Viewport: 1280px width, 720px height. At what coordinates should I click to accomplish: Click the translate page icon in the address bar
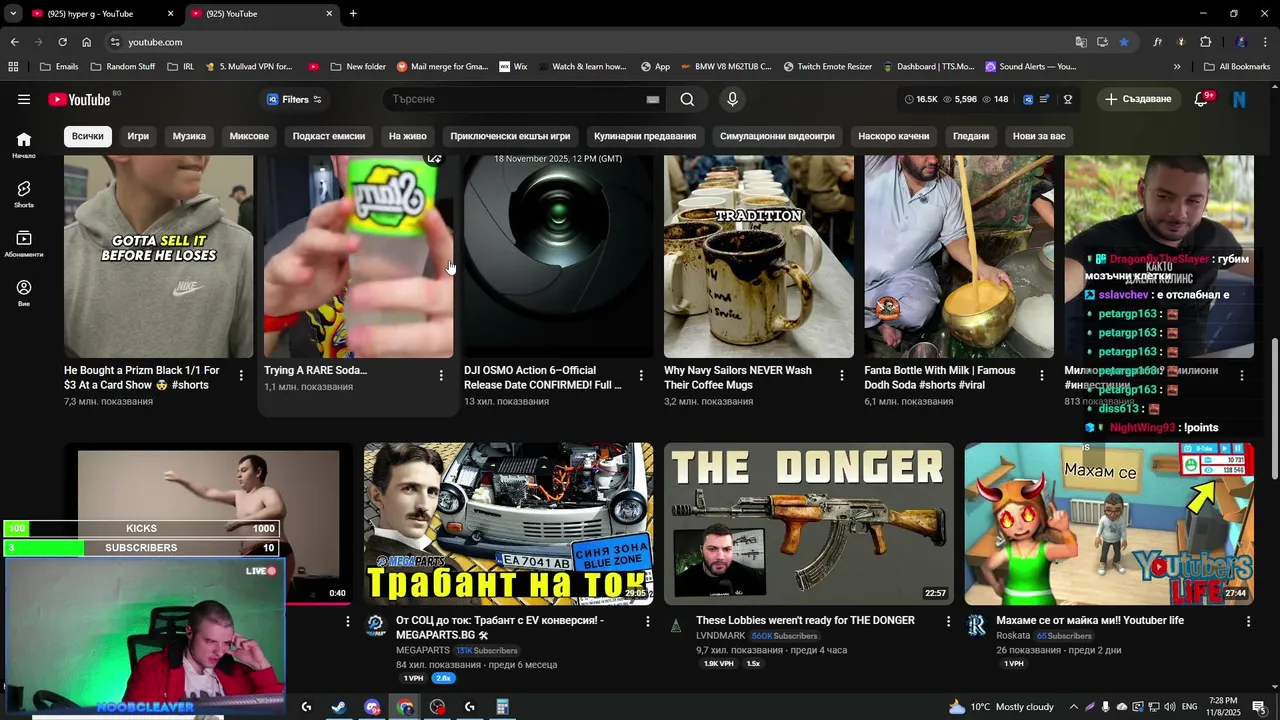click(x=1081, y=42)
